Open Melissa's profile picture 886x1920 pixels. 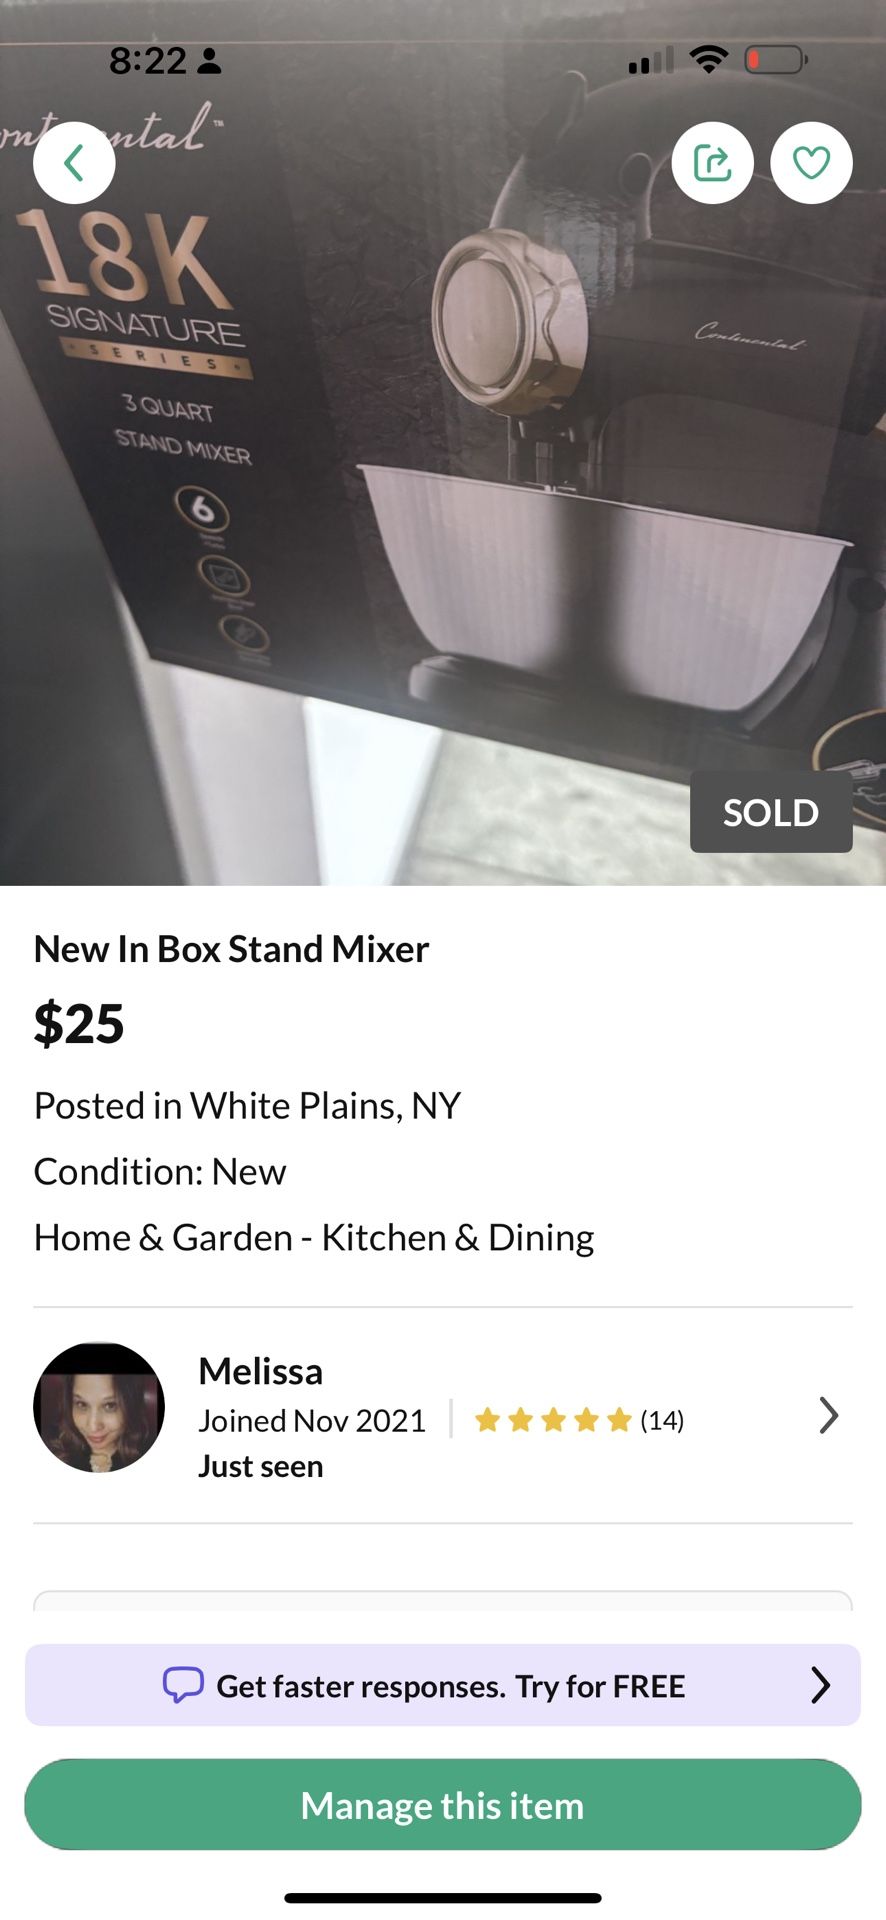click(x=99, y=1407)
